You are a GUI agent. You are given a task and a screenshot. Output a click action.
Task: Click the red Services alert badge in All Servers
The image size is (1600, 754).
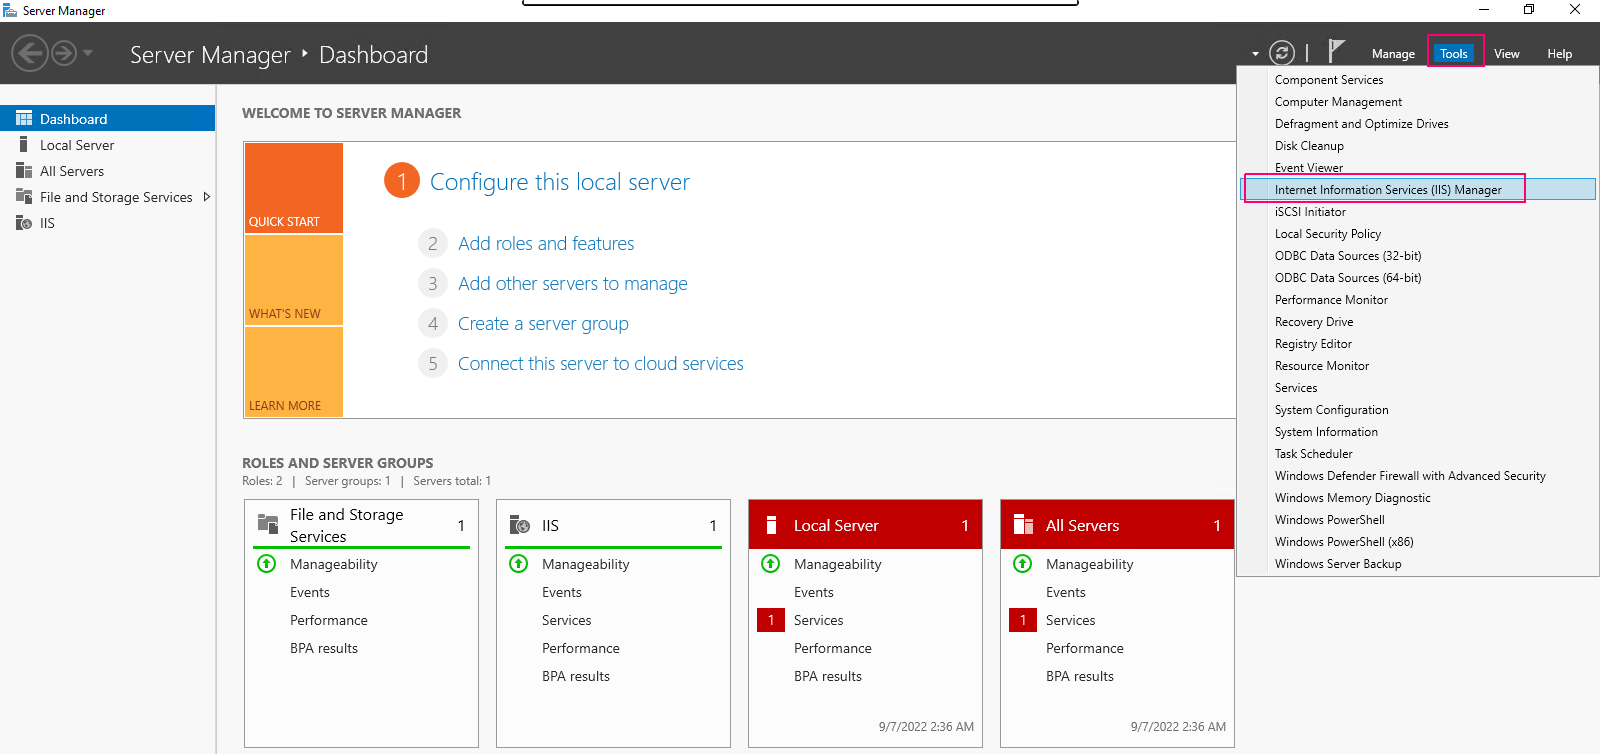coord(1023,620)
